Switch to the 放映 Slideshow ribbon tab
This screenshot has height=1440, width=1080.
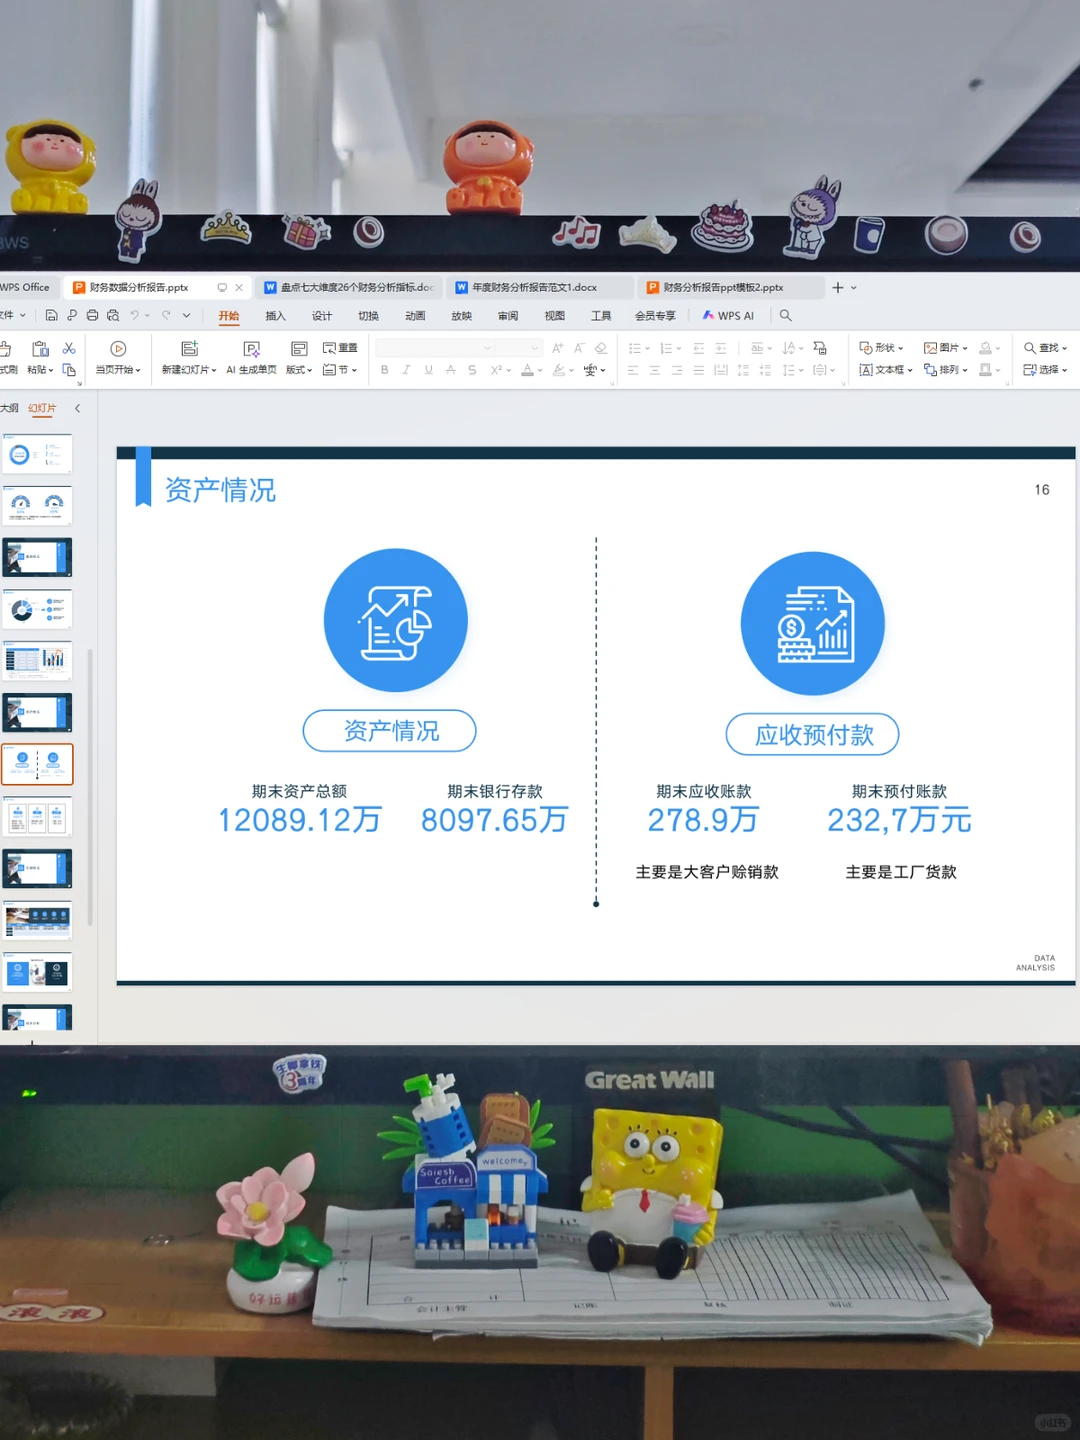[x=461, y=316]
